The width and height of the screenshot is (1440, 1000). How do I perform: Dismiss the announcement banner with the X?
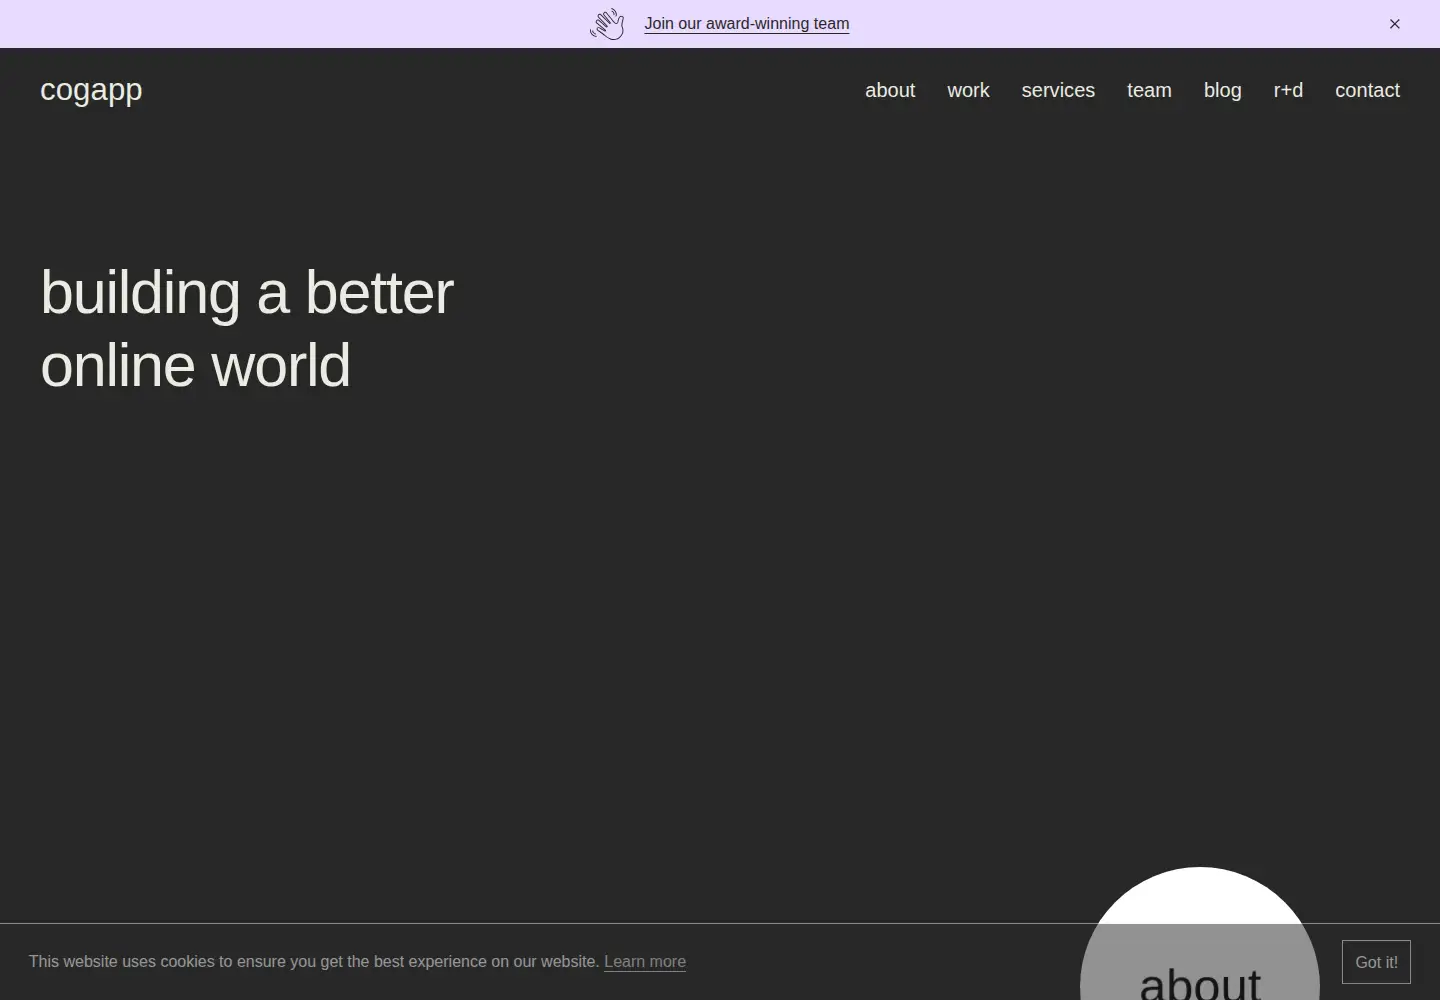click(1394, 24)
